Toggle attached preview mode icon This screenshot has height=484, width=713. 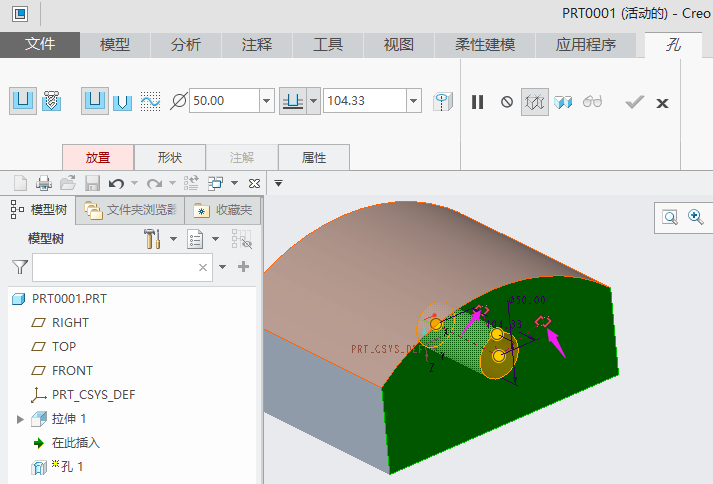563,102
